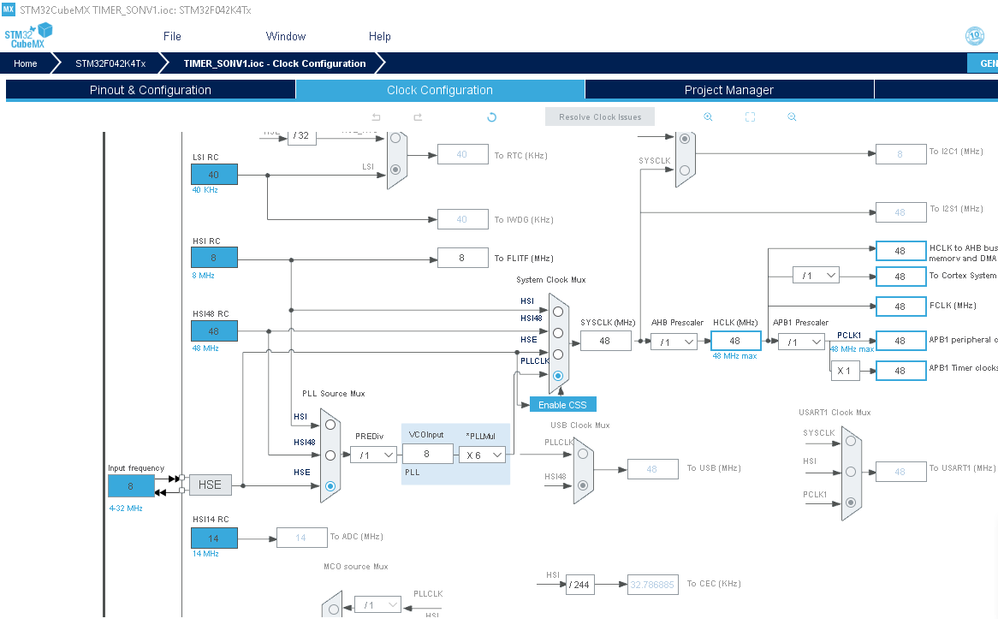Image resolution: width=998 pixels, height=619 pixels.
Task: Select PCLK1 in the USART1 Clock Mux
Action: click(x=850, y=503)
